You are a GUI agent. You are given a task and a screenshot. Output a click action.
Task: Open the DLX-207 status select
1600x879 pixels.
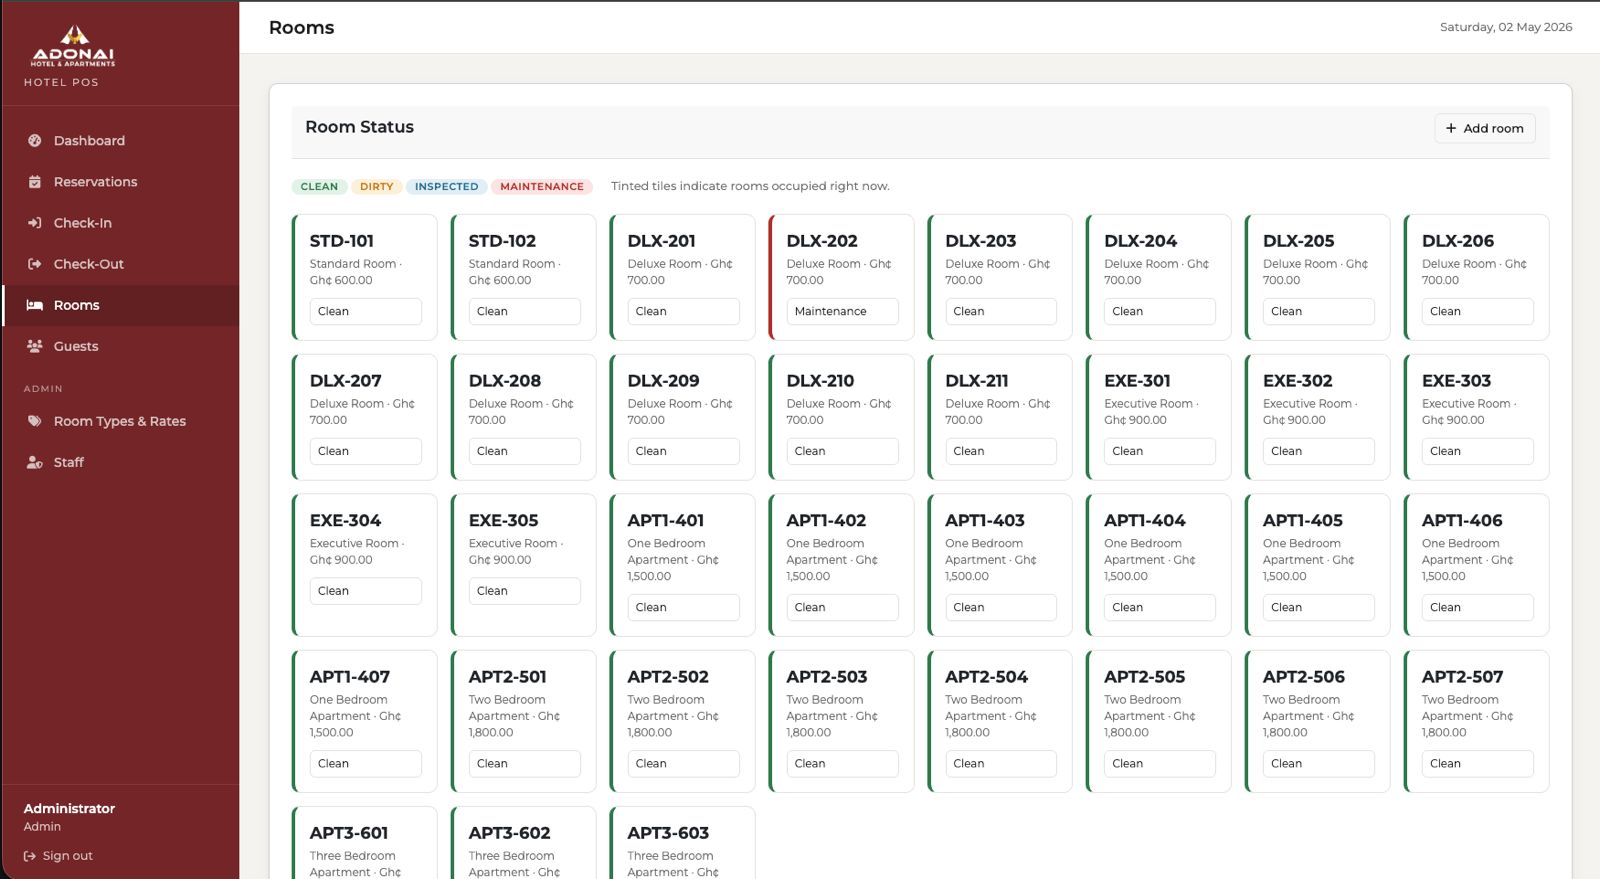(365, 451)
